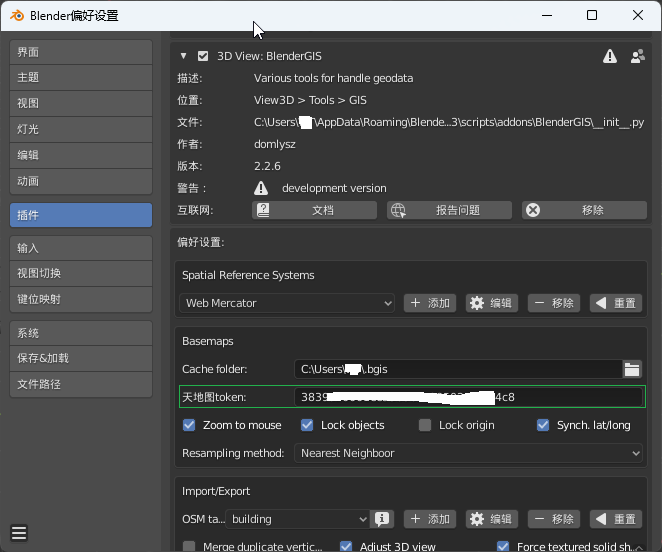The image size is (662, 552).
Task: Open the 动画 animation tab
Action: tap(81, 182)
